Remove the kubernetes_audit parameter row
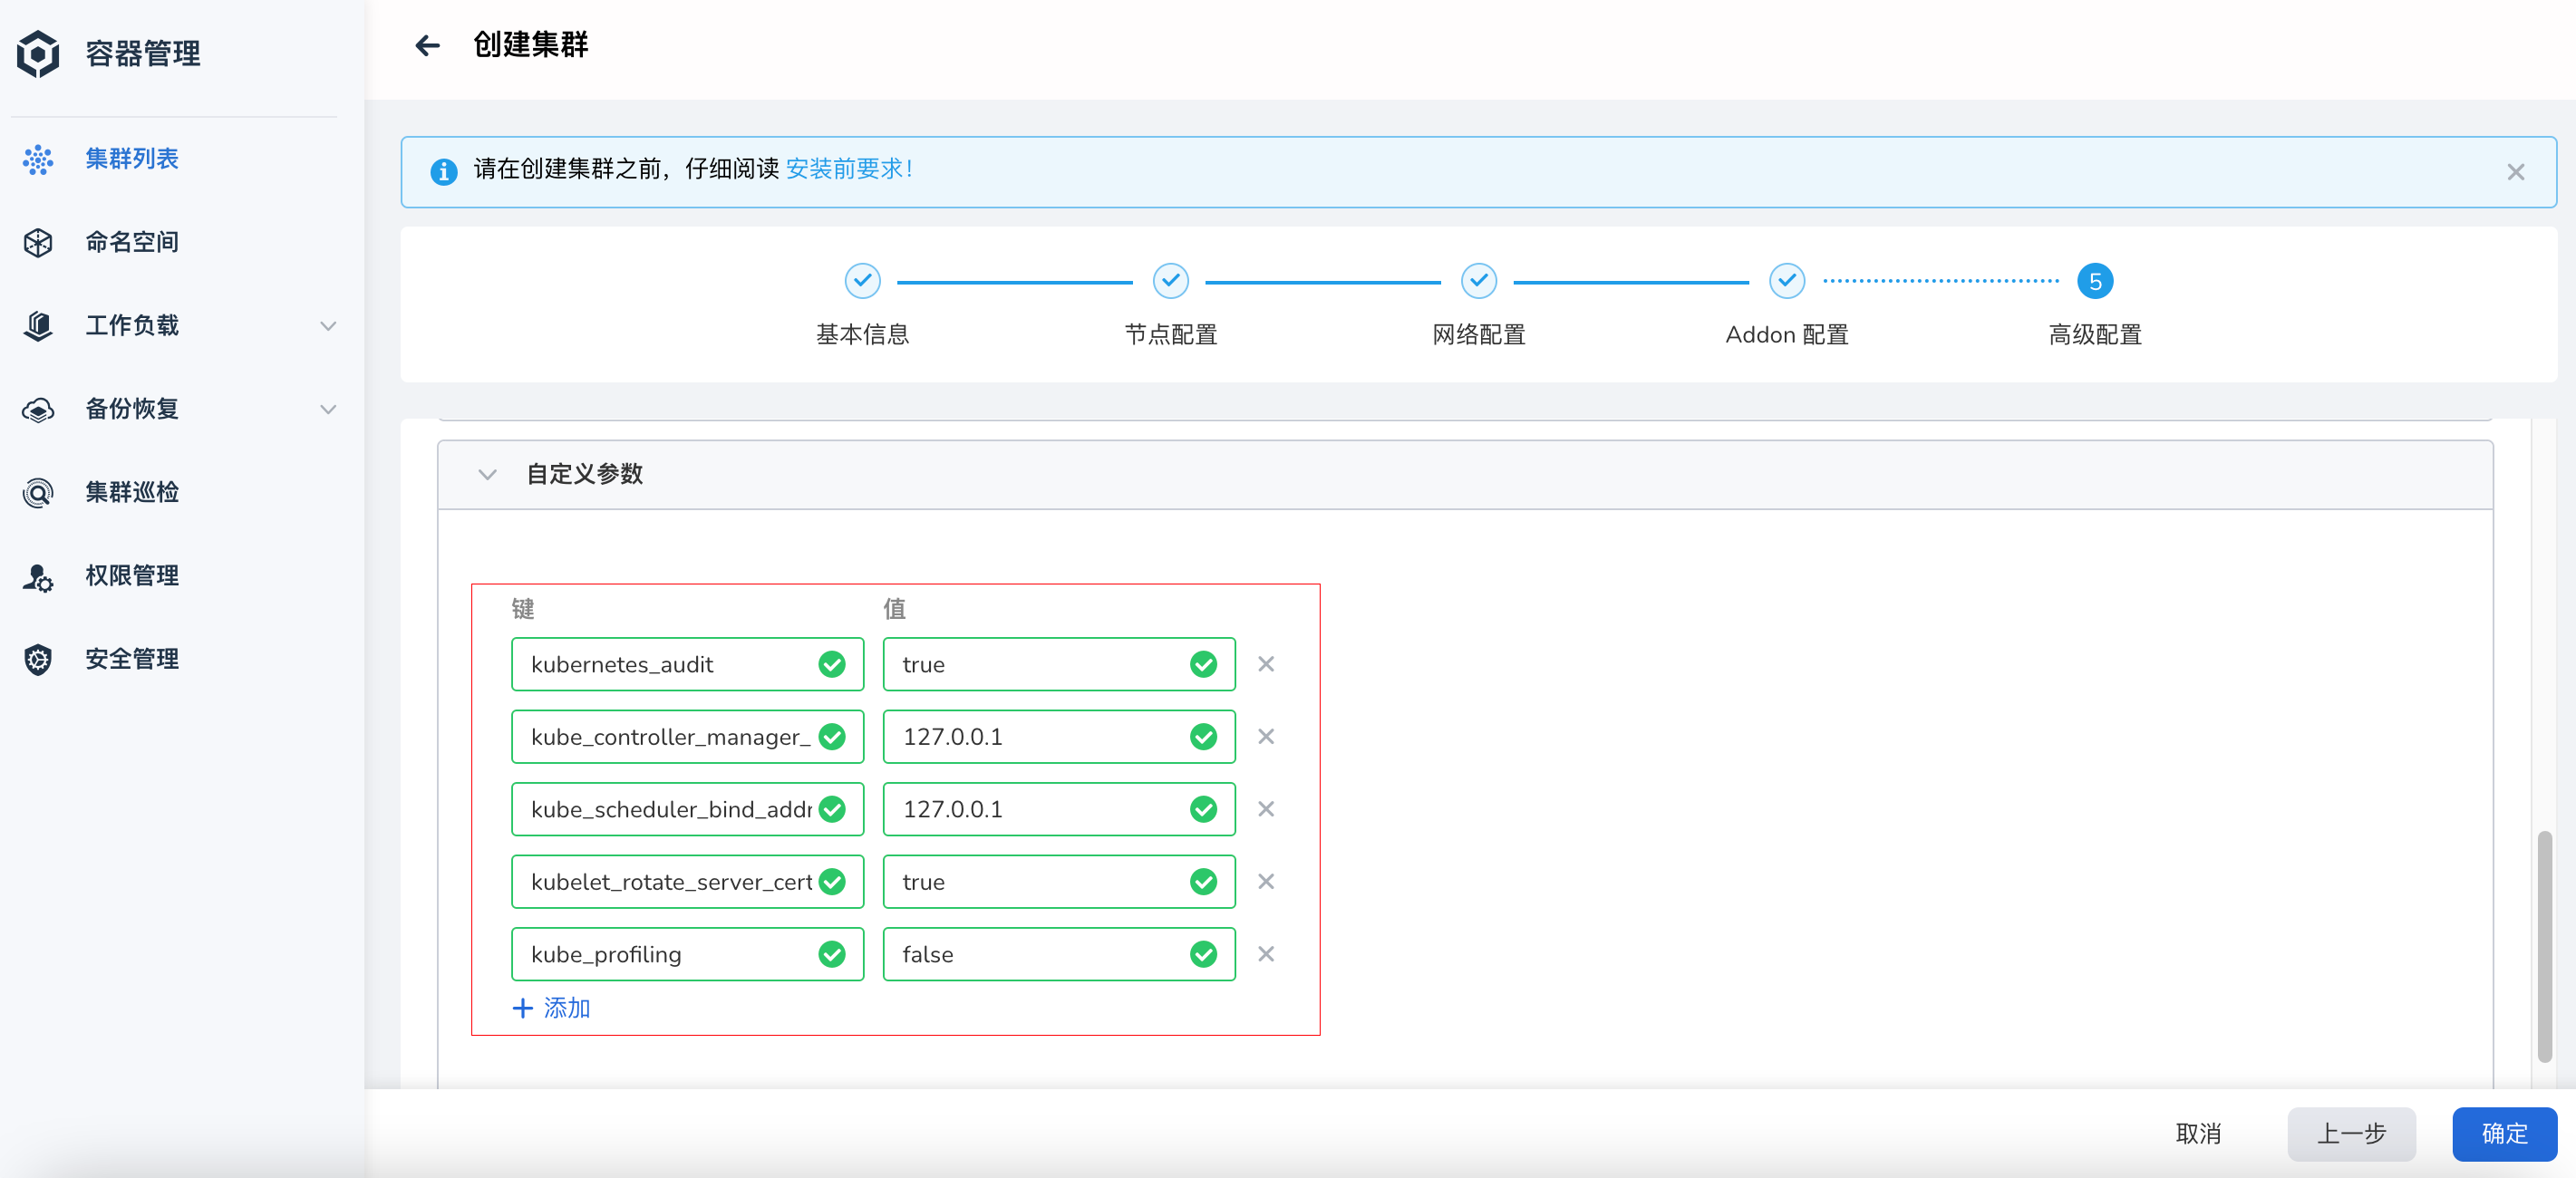 pos(1265,664)
